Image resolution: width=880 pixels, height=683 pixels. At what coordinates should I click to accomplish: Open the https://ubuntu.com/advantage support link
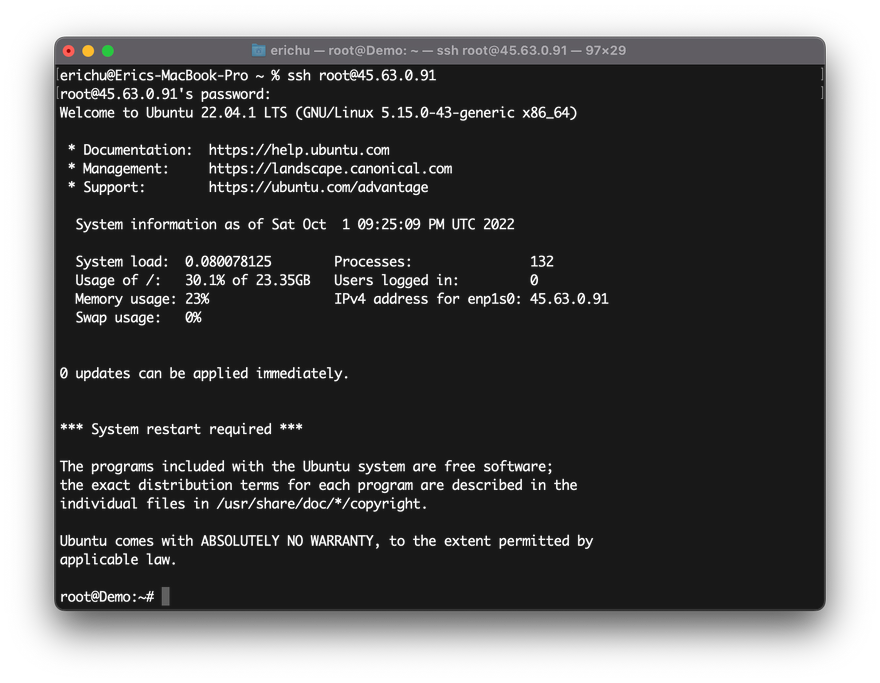(318, 187)
